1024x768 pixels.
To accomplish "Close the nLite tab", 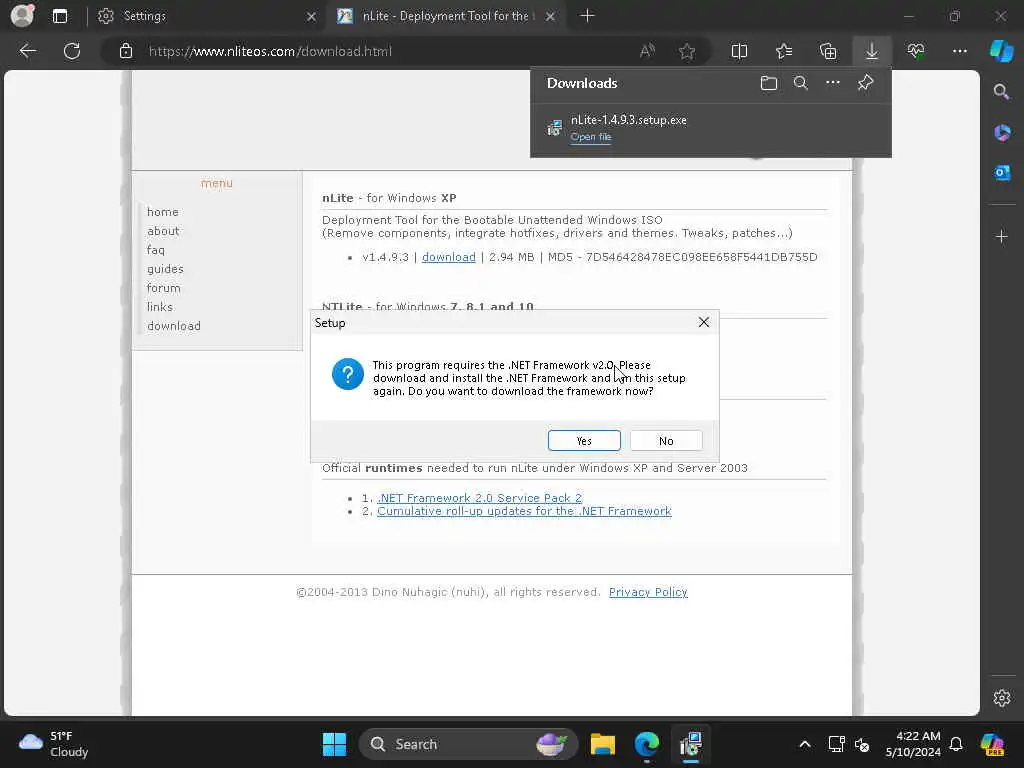I will (551, 16).
